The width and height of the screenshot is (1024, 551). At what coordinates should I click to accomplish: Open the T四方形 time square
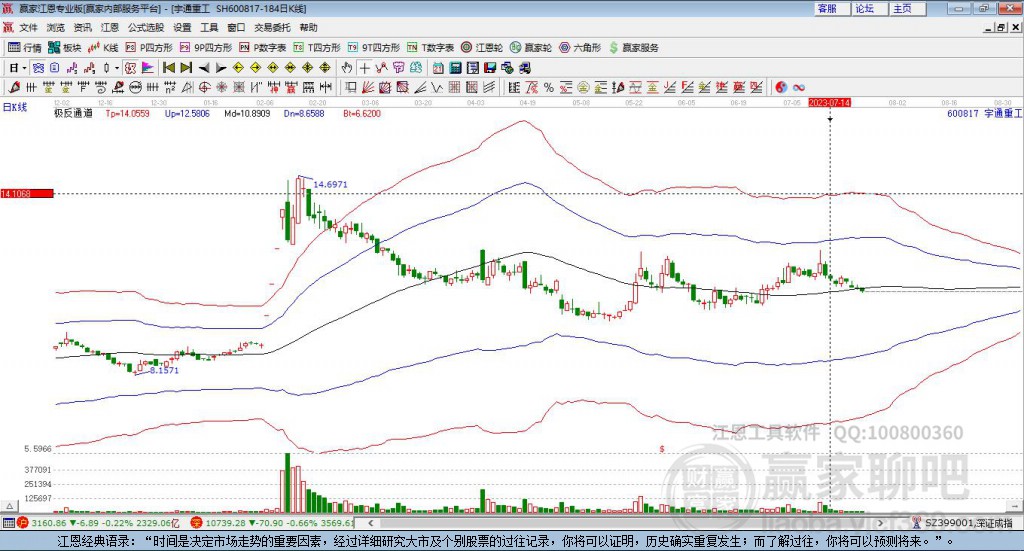pyautogui.click(x=317, y=48)
